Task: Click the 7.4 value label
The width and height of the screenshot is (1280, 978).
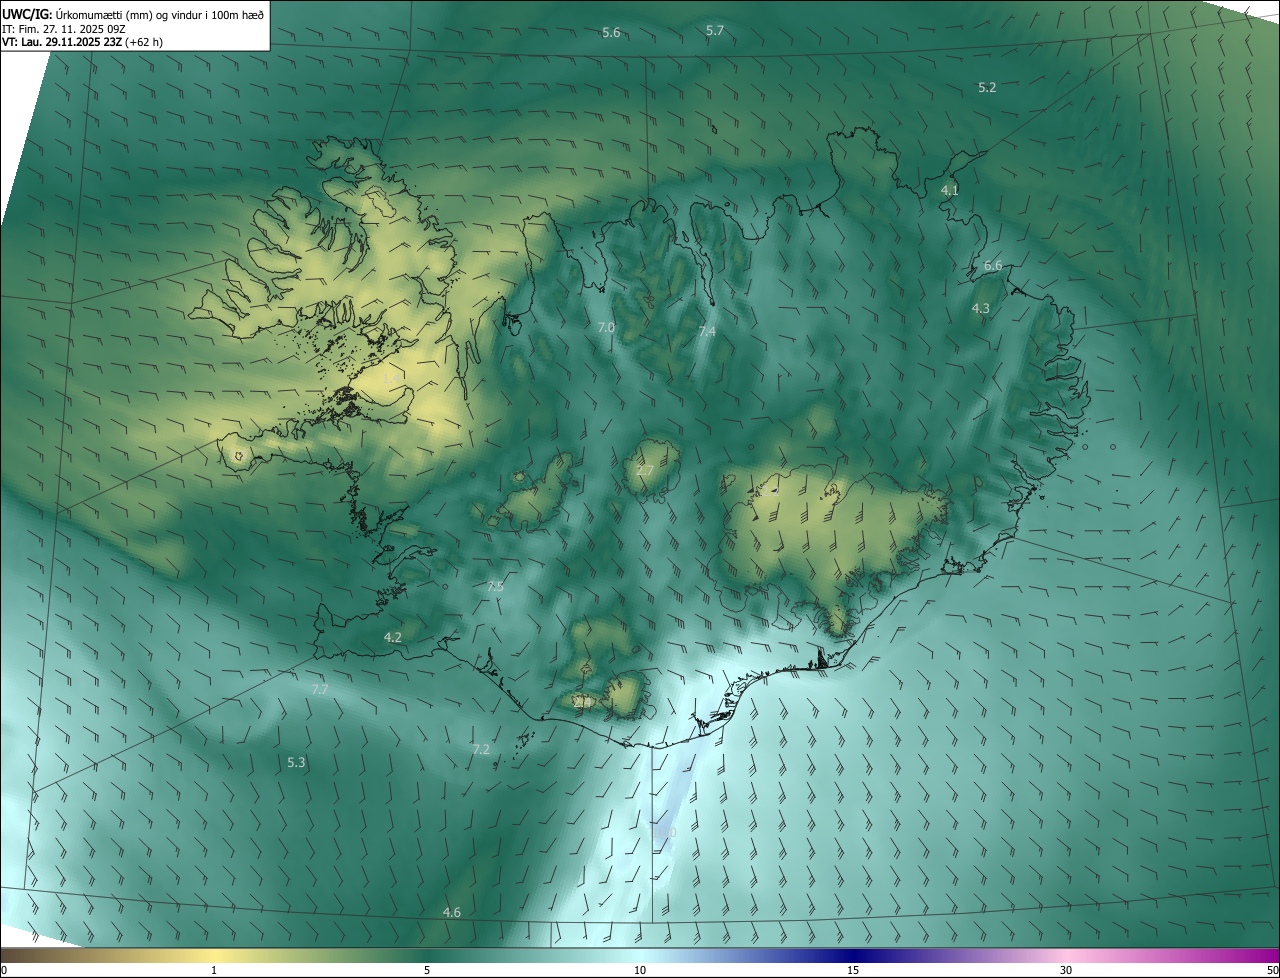Action: click(707, 332)
